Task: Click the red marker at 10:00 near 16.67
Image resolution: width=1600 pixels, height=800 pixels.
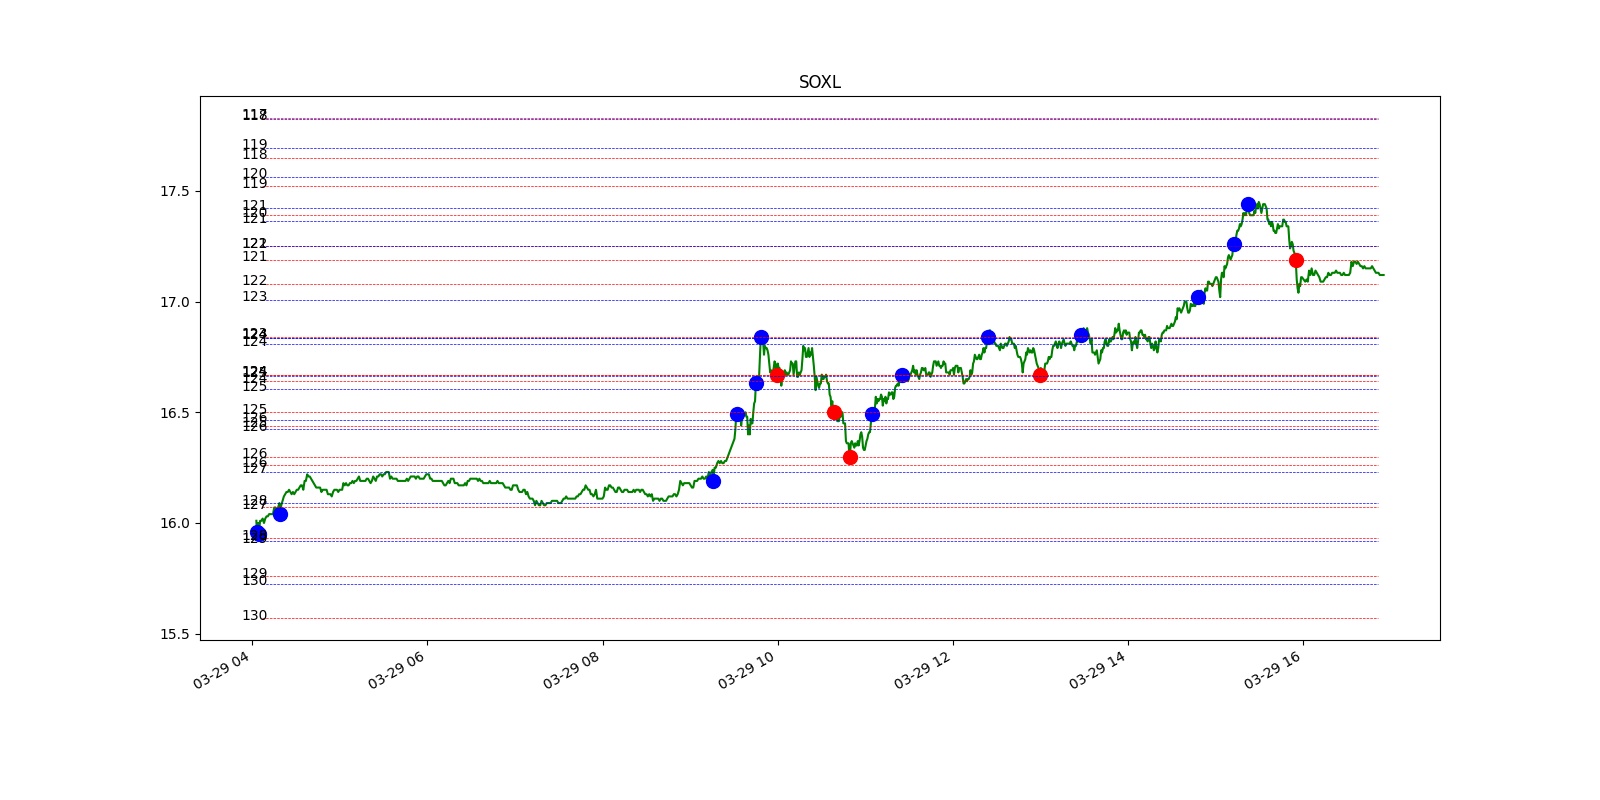Action: point(777,375)
